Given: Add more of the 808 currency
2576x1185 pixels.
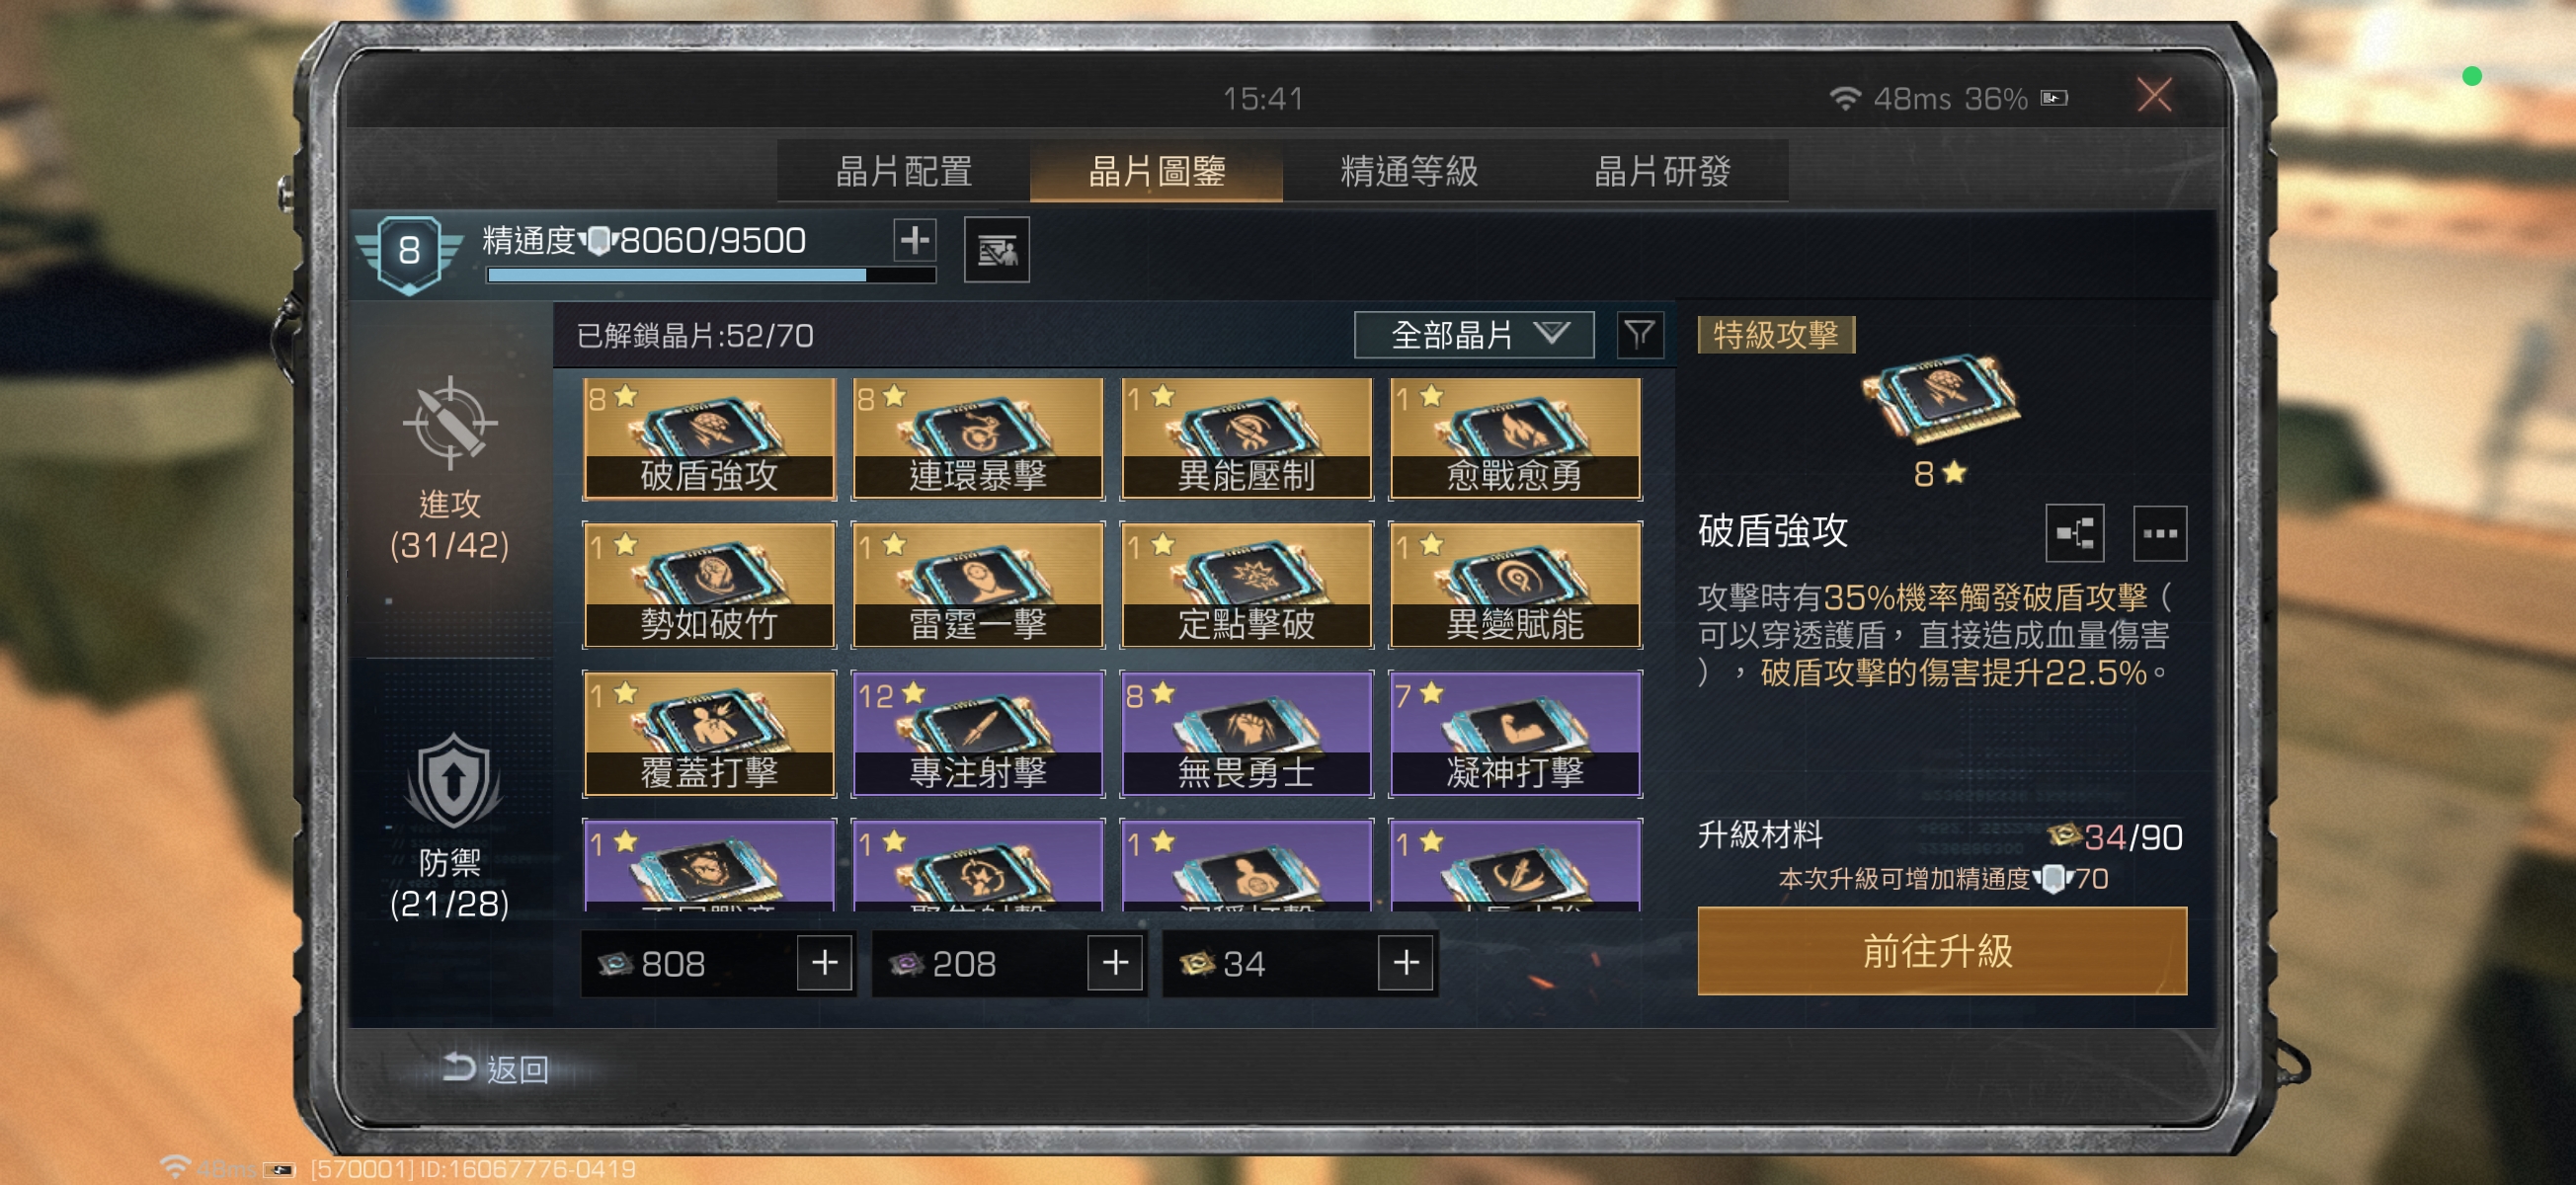Looking at the screenshot, I should [824, 963].
